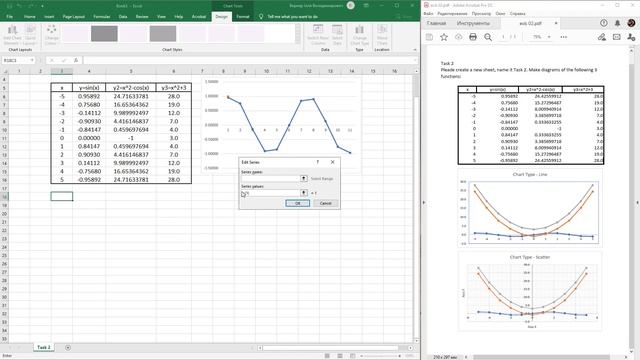Click Acrobat sign document pen icon
The height and width of the screenshot is (360, 640).
pos(602,37)
